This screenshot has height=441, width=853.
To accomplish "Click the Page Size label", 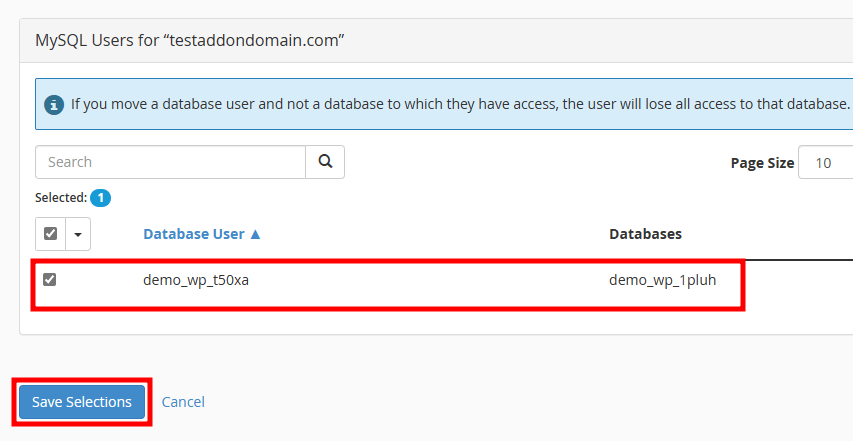I will (762, 163).
